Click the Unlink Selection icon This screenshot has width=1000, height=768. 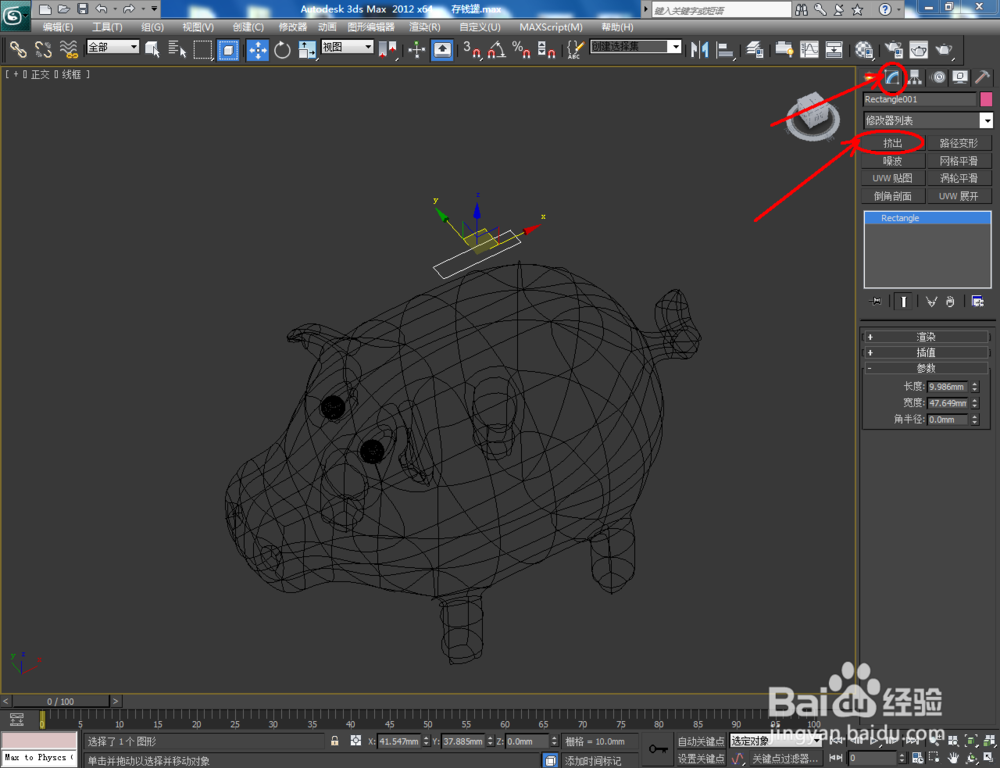coord(43,49)
